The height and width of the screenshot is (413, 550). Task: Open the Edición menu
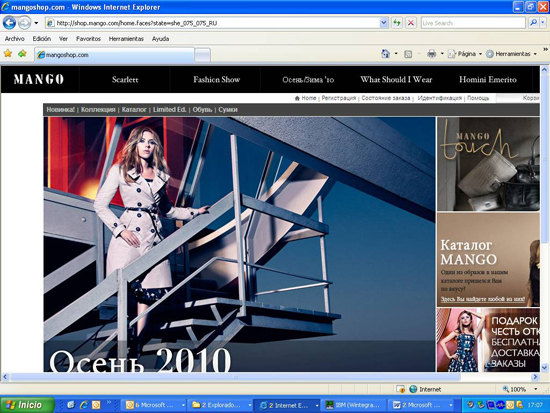42,39
